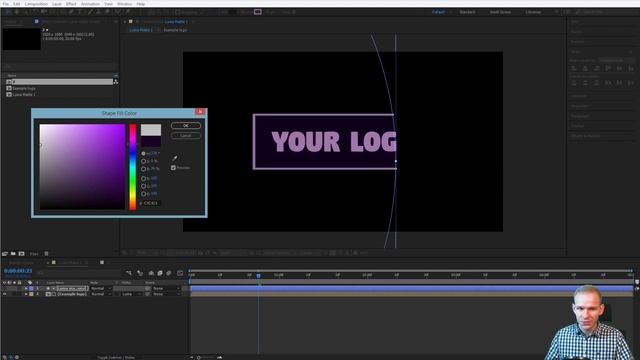Open Parent dropdown for Example logo layer
Viewport: 640px width, 360px height.
point(166,294)
